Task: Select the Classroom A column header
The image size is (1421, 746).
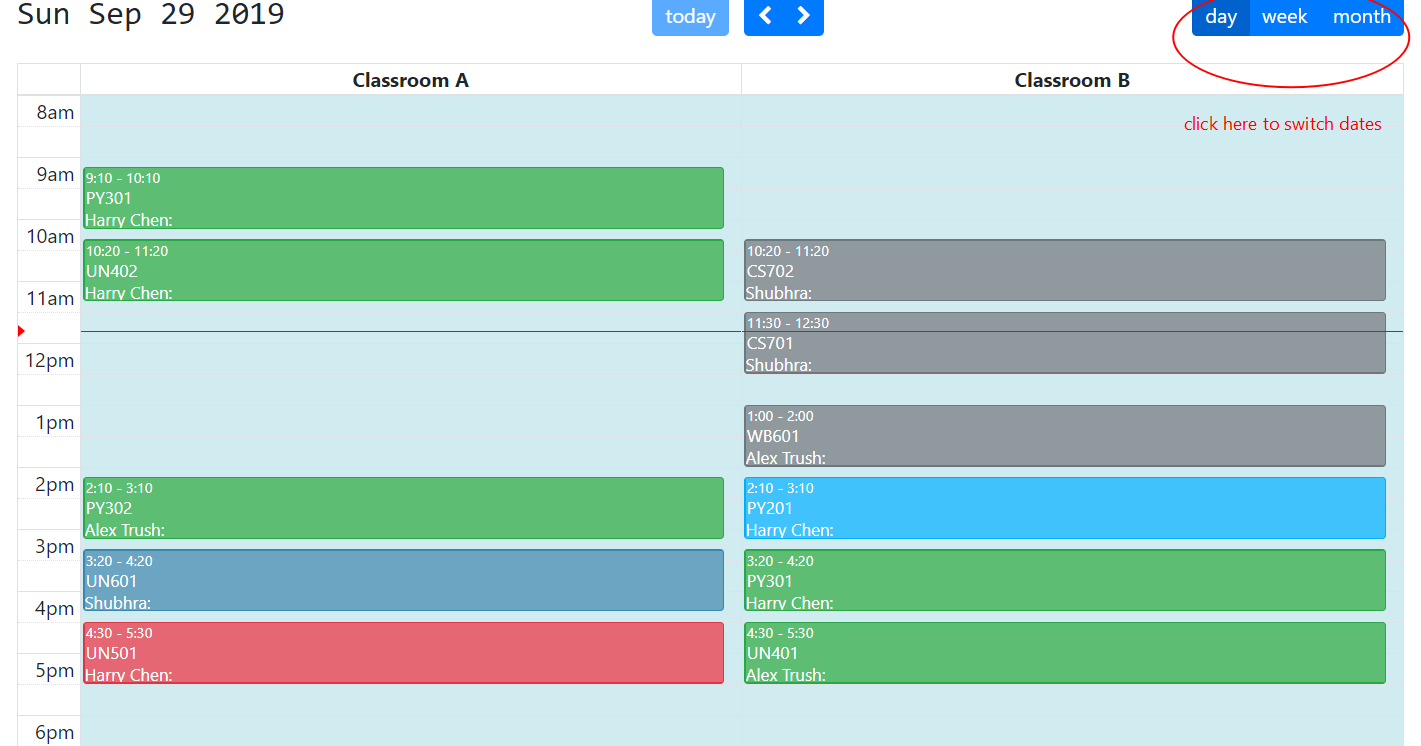Action: click(x=411, y=80)
